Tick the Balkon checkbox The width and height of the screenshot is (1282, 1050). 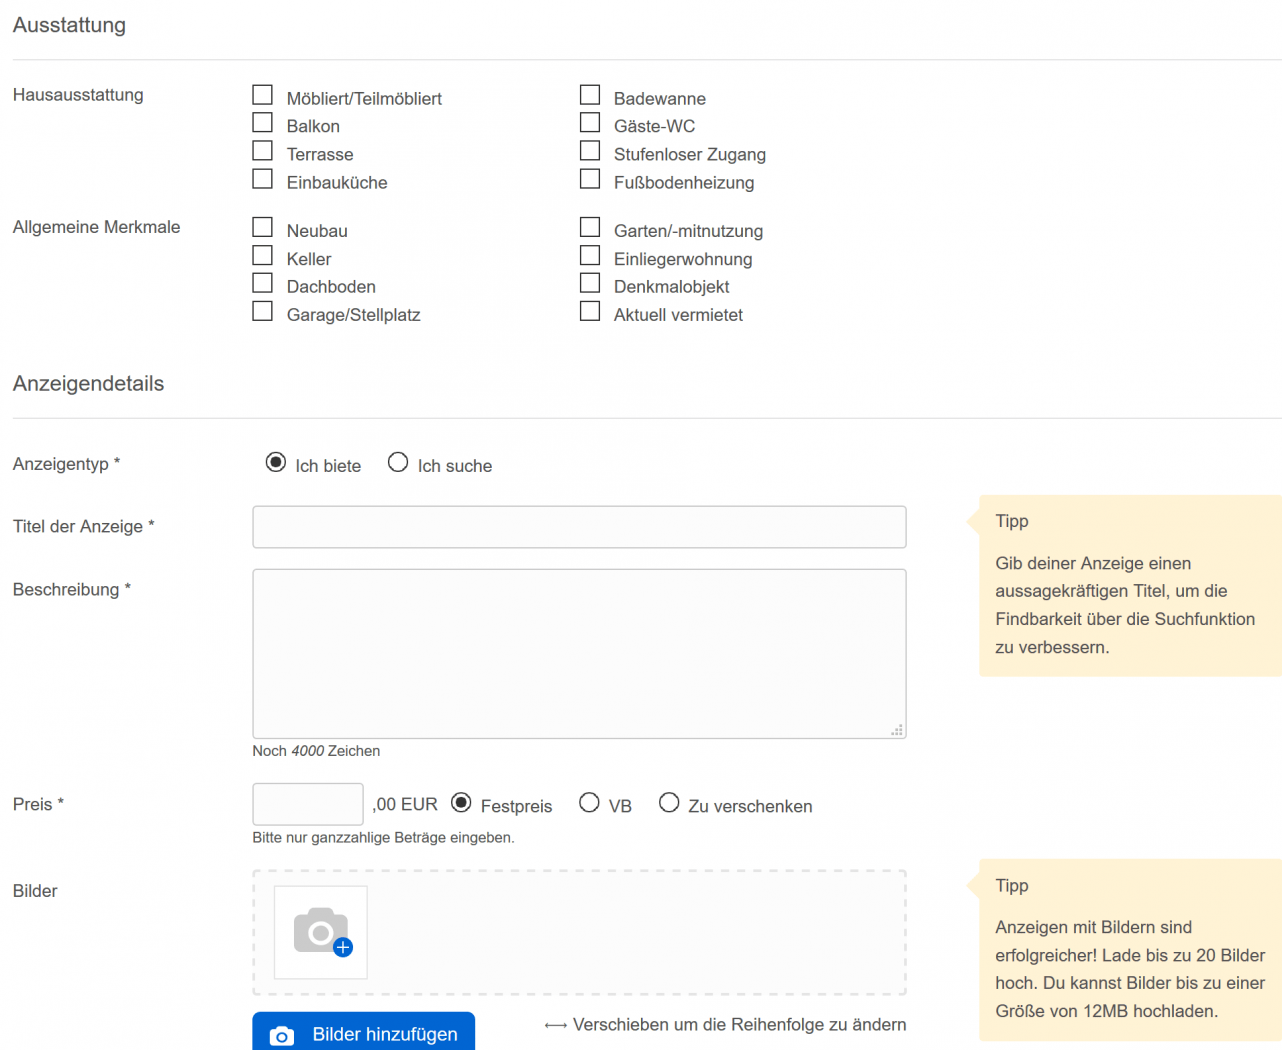coord(263,123)
